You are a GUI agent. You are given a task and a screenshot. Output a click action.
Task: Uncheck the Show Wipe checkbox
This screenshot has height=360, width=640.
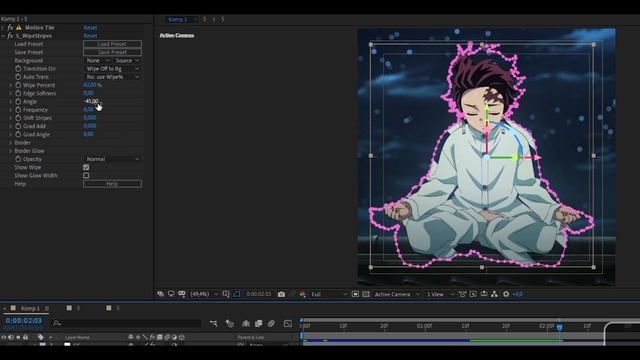86,167
